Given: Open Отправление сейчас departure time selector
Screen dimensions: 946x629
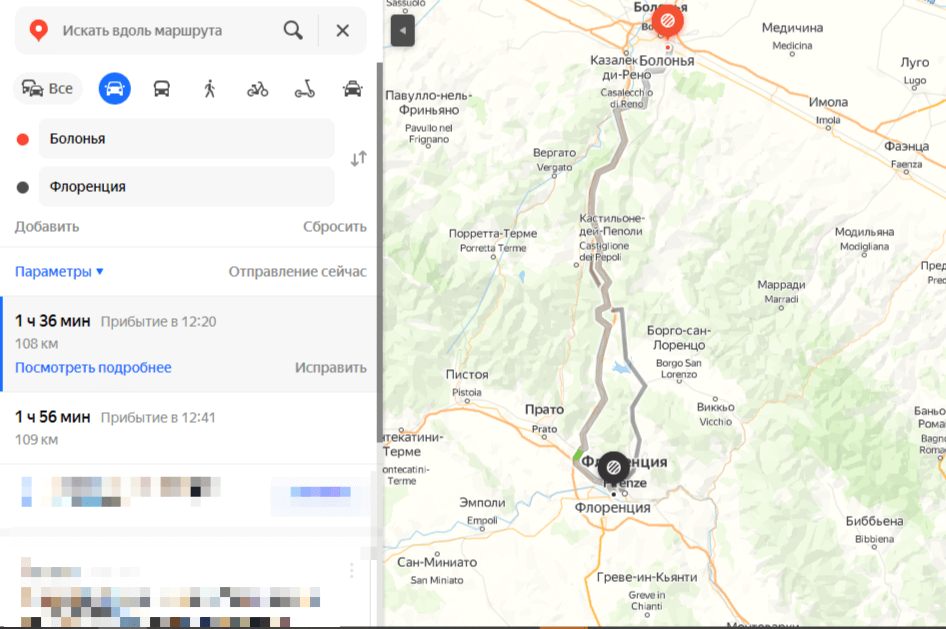Looking at the screenshot, I should [x=297, y=272].
